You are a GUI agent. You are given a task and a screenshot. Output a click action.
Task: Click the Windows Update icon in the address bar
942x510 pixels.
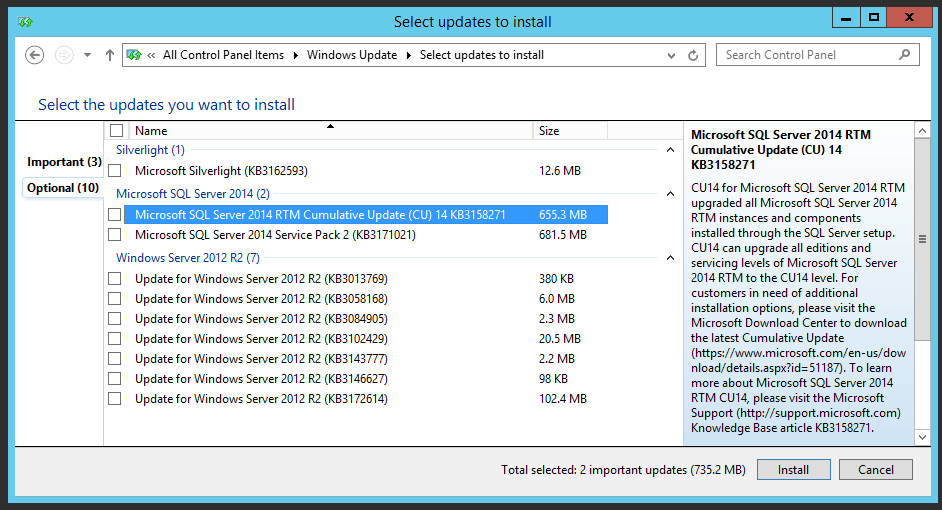(x=134, y=55)
